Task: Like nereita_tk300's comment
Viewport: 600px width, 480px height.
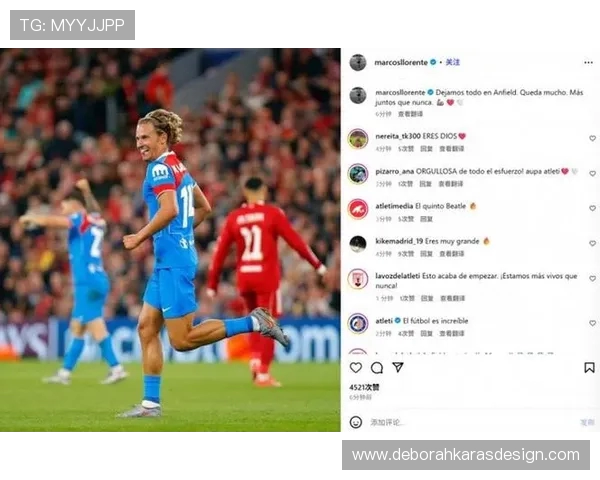Action: point(592,138)
